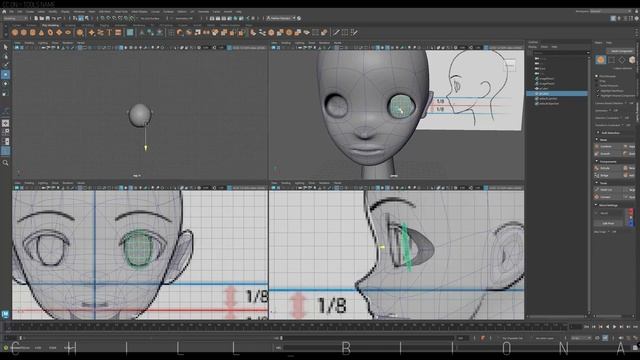This screenshot has height=360, width=640.
Task: Select the Tweak/Marquee radio option
Action: pos(597,86)
